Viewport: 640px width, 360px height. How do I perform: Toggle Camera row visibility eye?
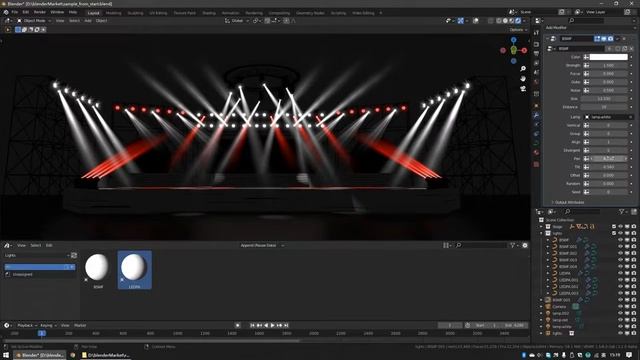[620, 307]
